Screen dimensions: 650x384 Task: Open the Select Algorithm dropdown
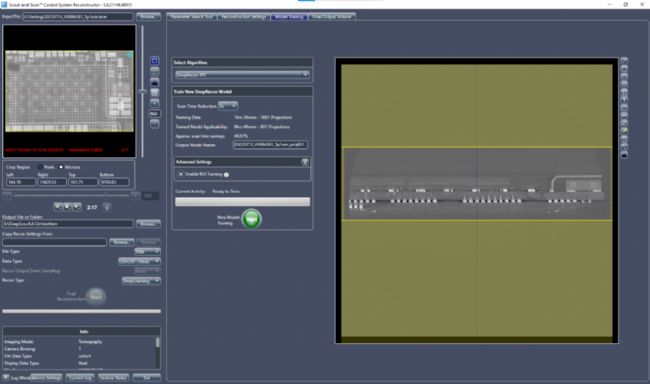point(243,75)
